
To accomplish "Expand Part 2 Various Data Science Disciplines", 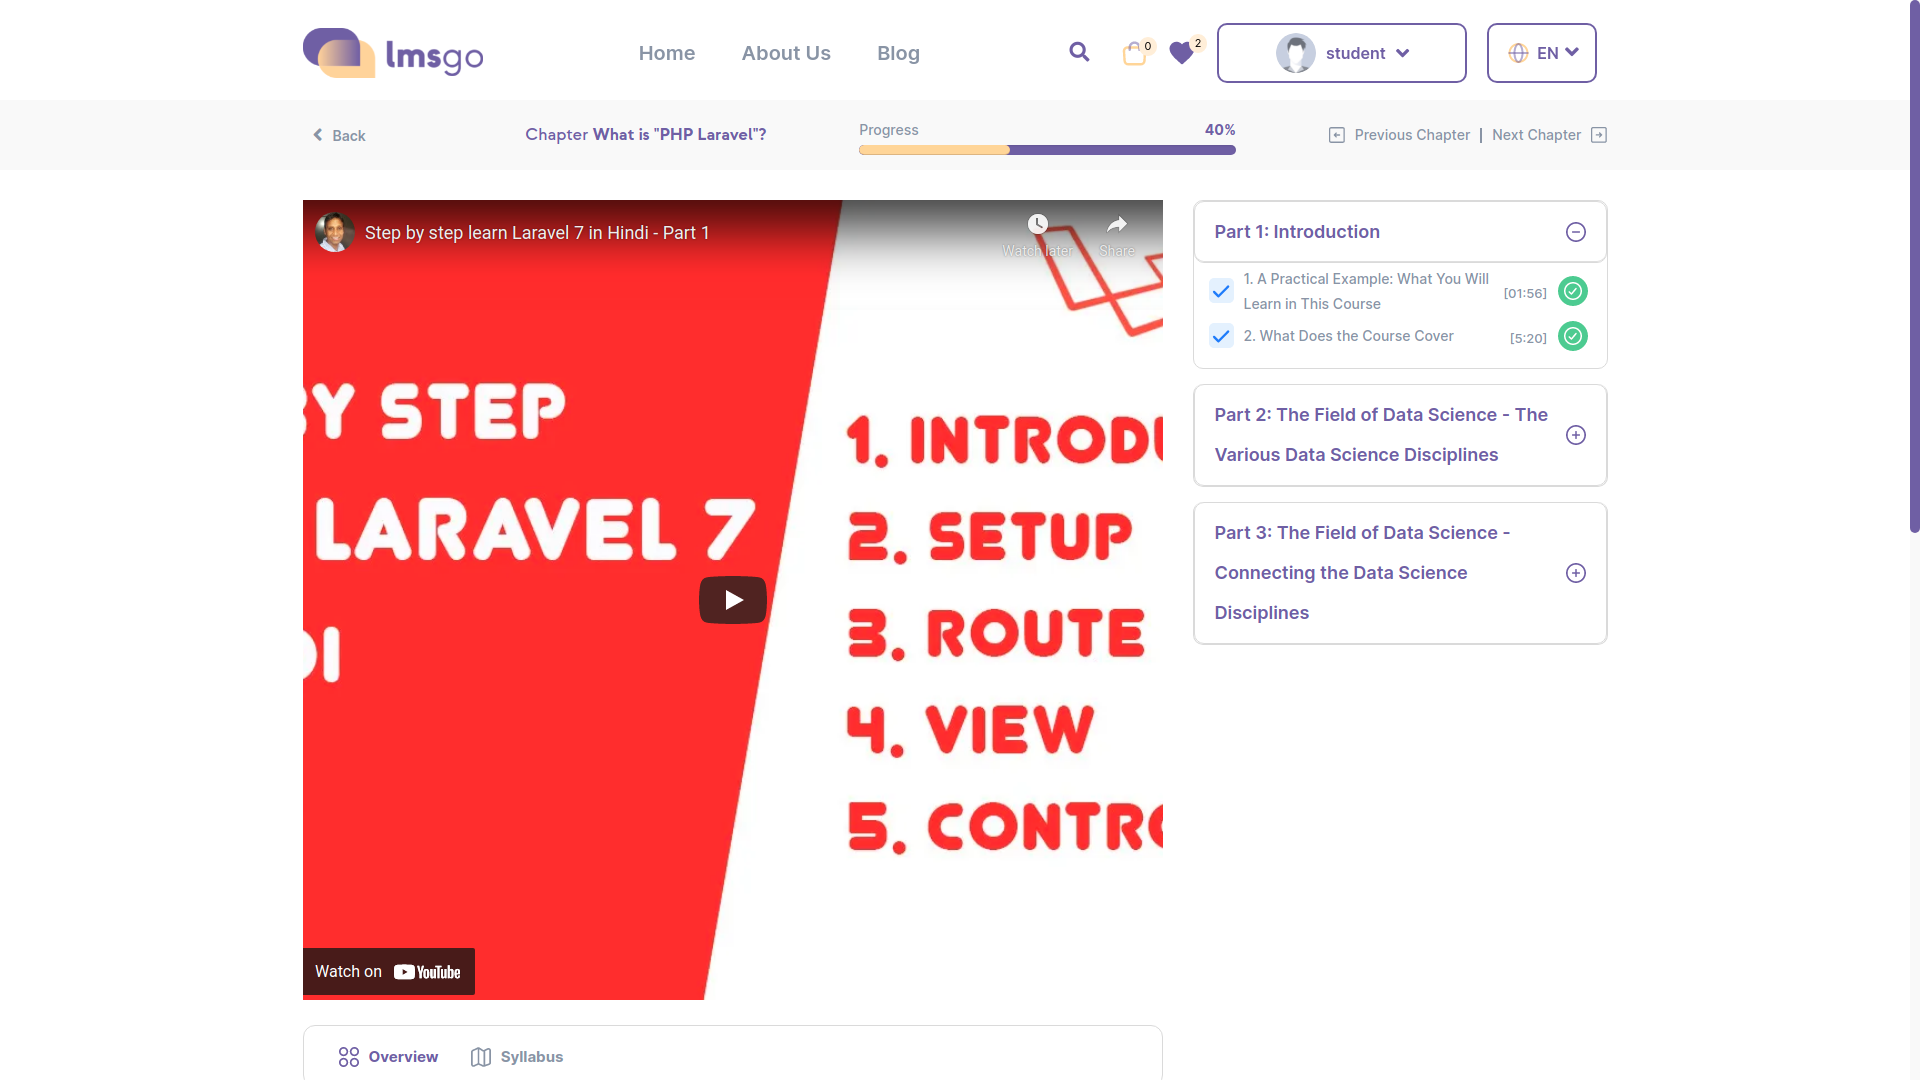I will pos(1576,435).
